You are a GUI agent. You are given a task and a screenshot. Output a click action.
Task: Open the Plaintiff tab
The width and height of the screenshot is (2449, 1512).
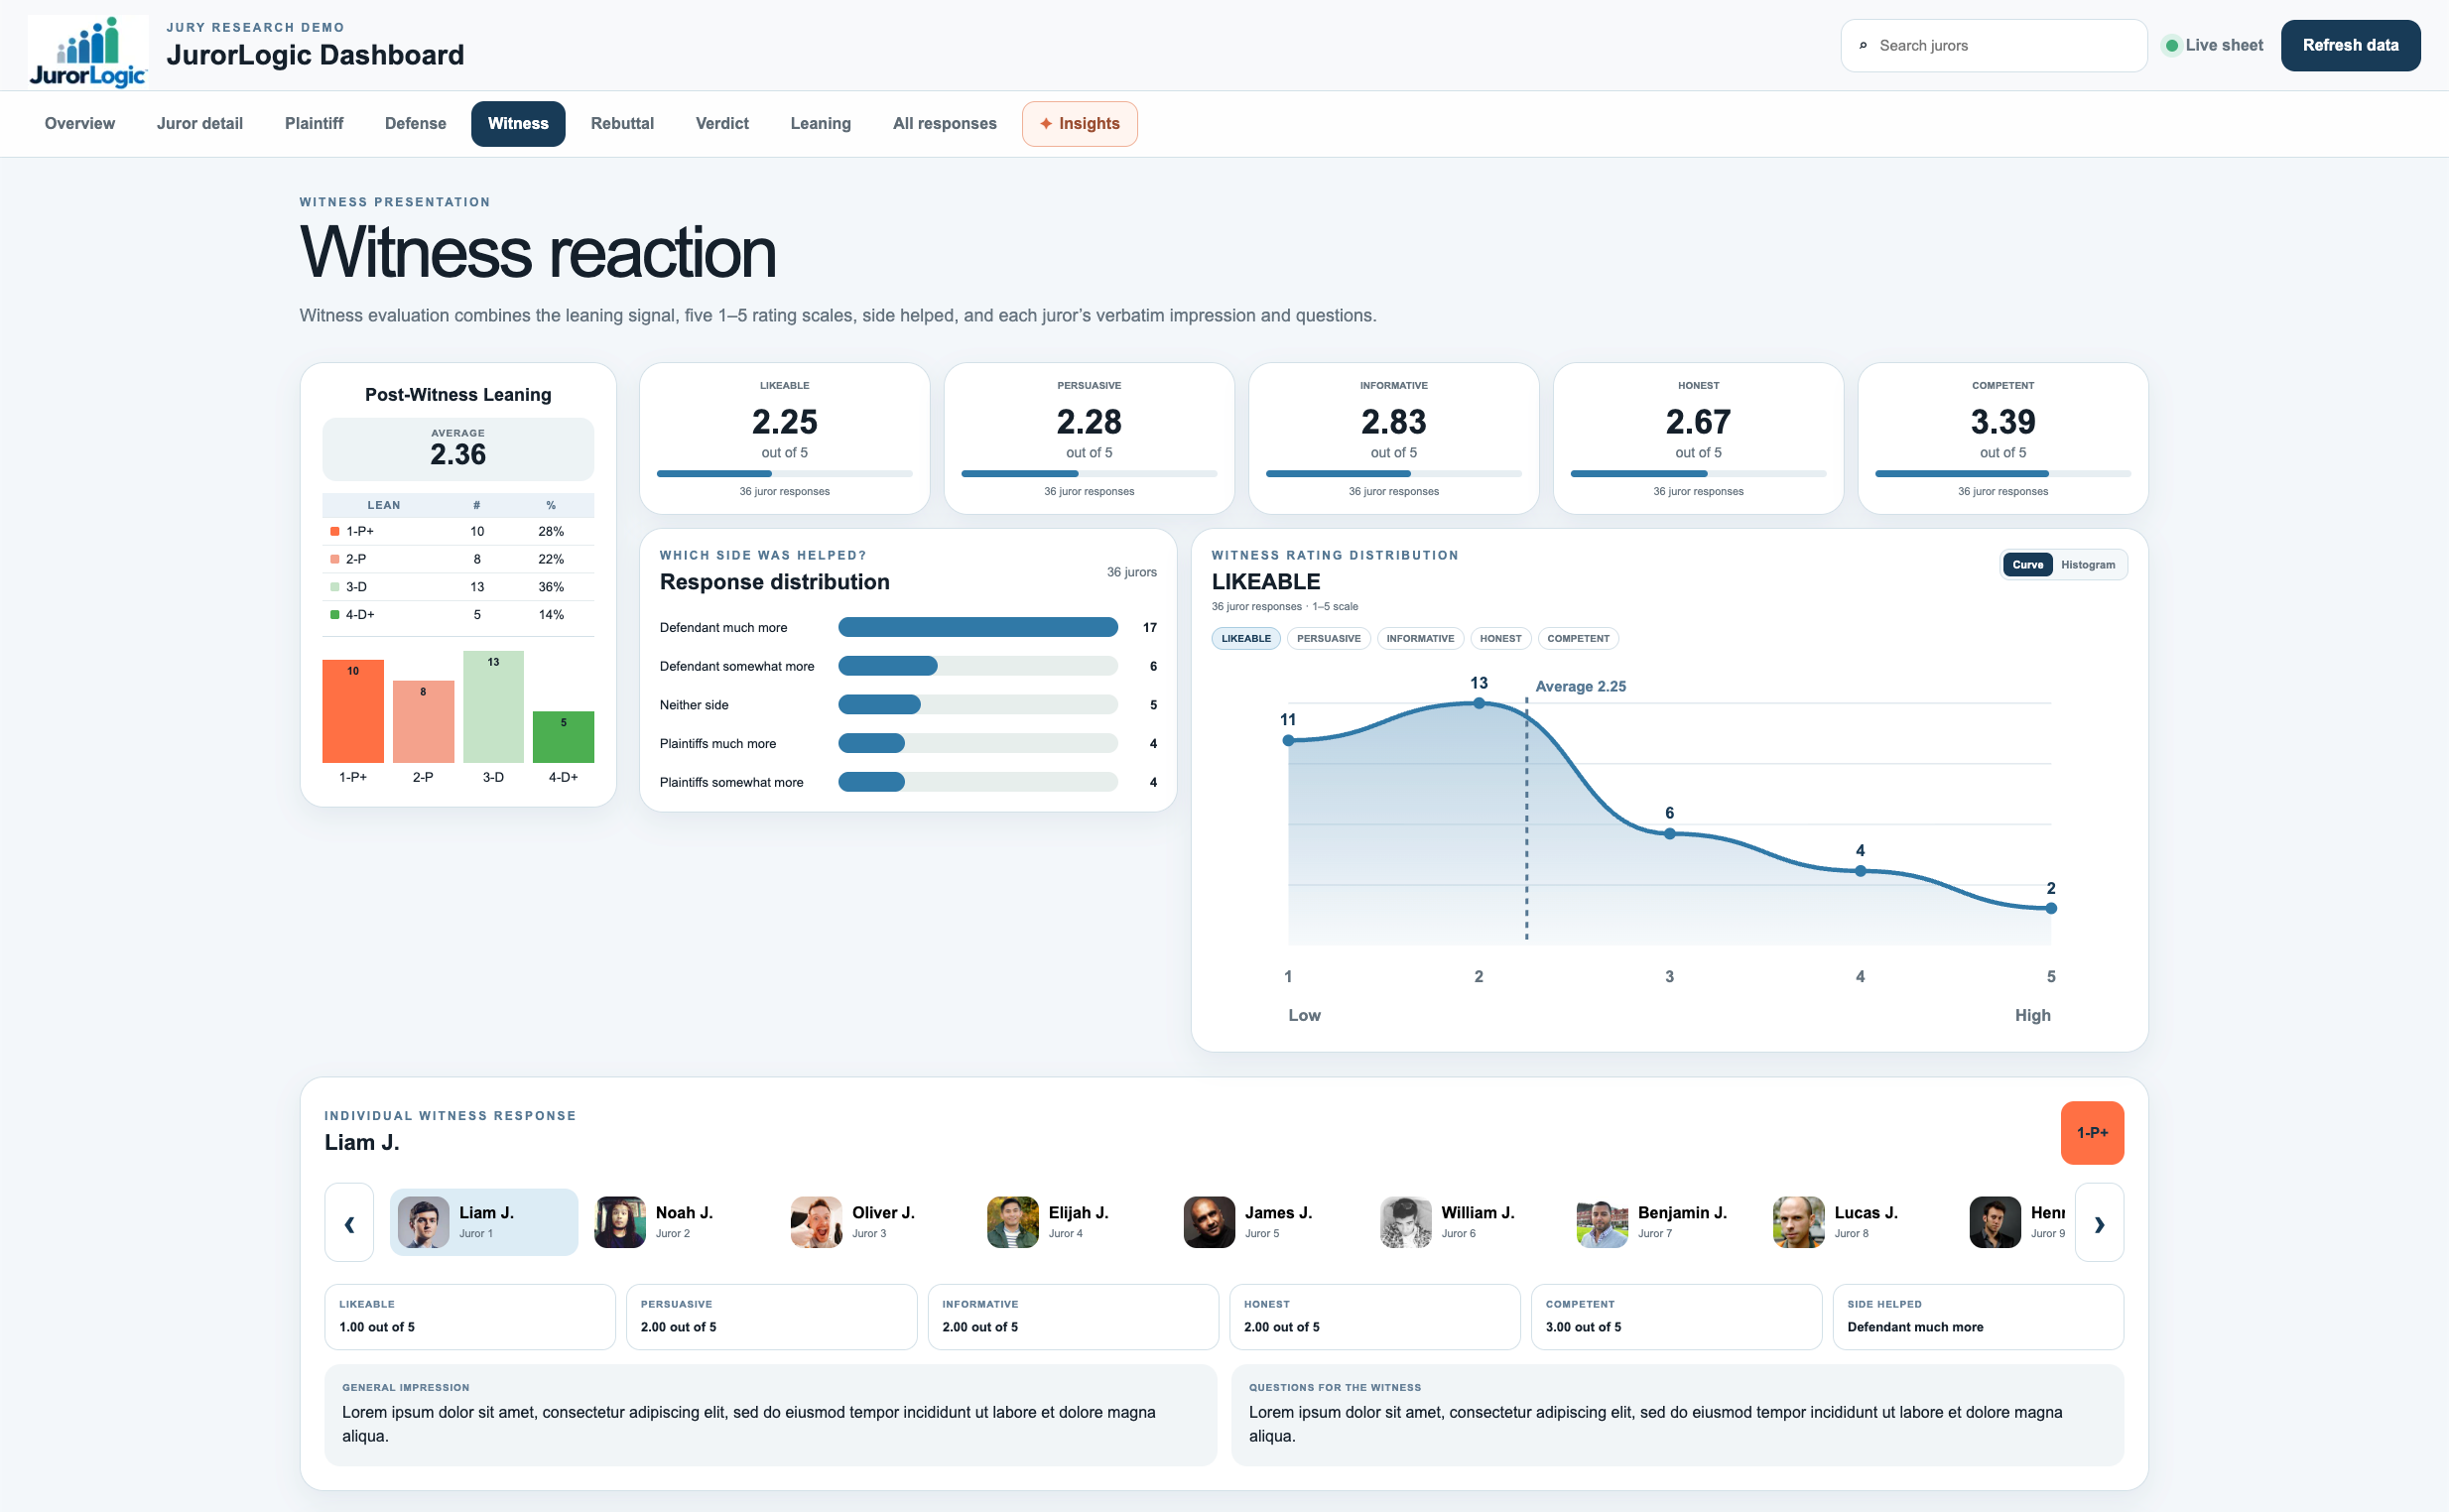(314, 124)
